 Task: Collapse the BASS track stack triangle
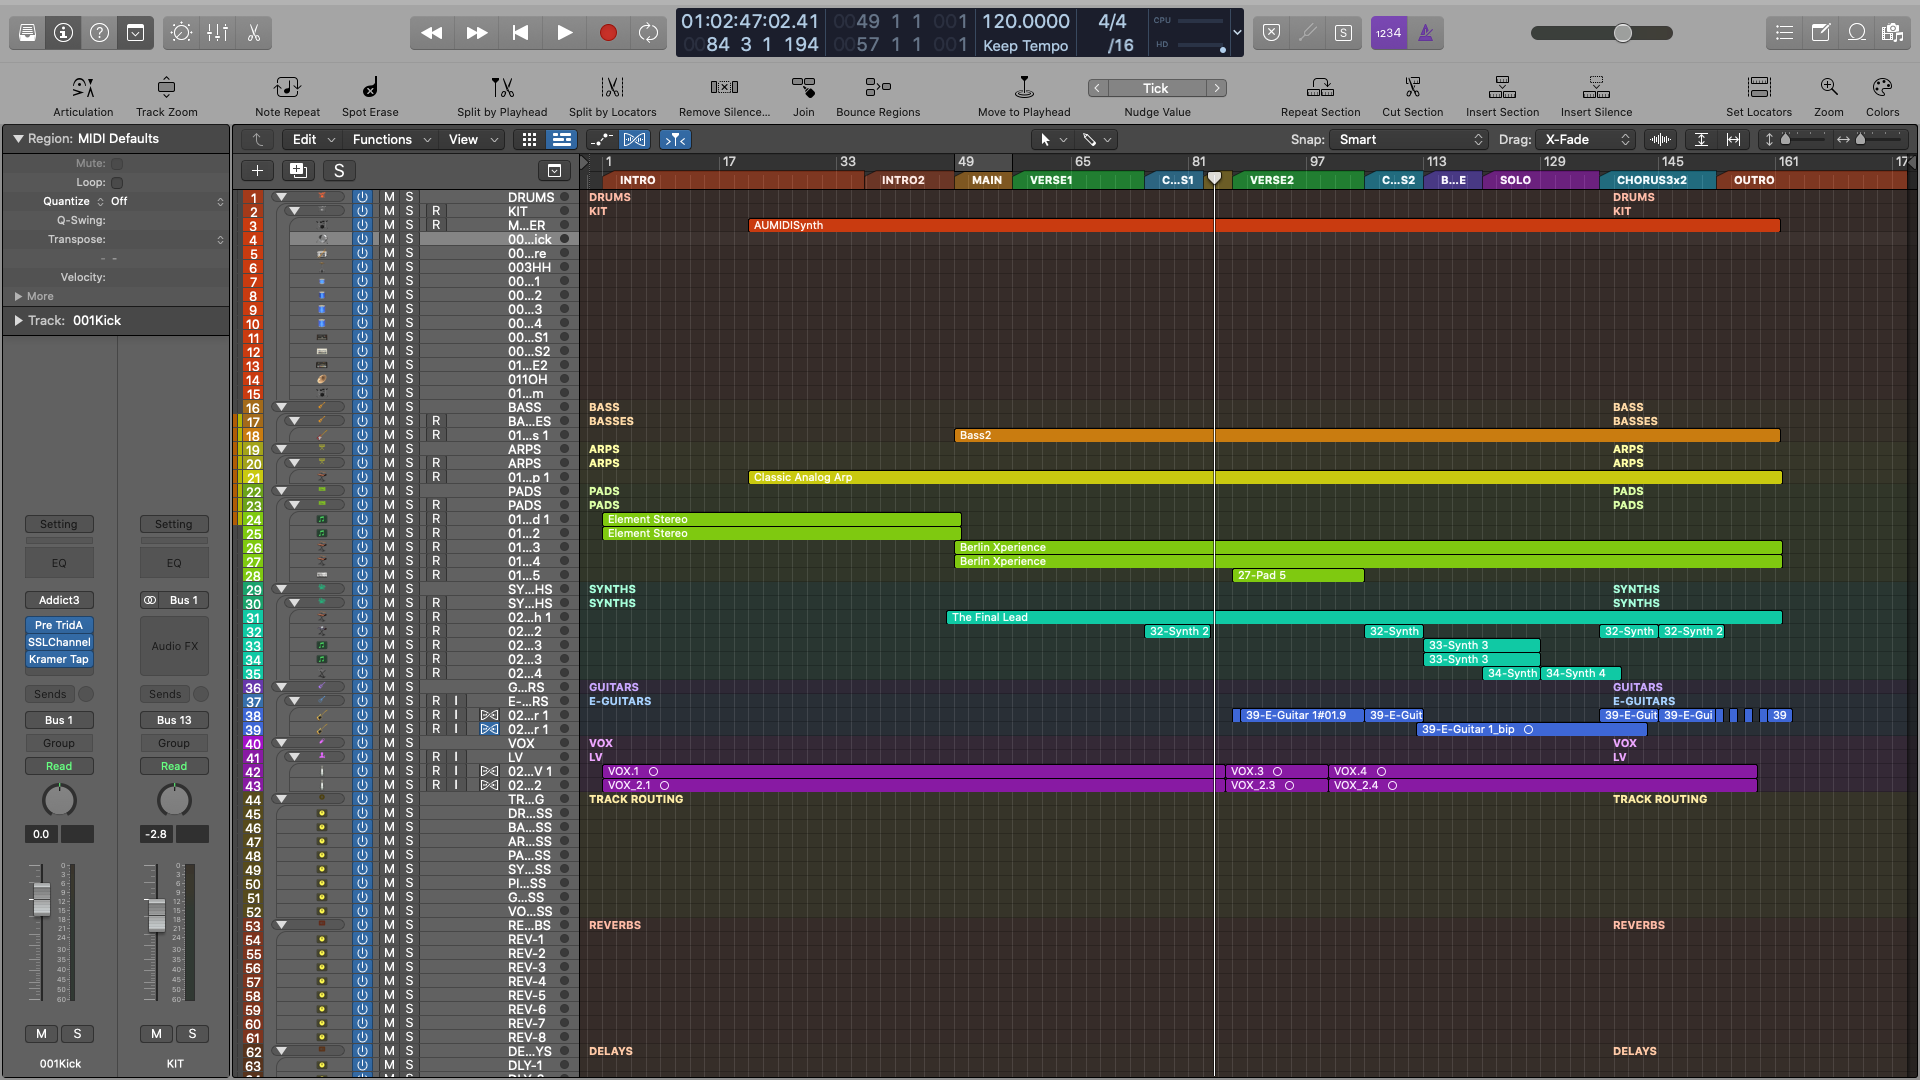282,407
